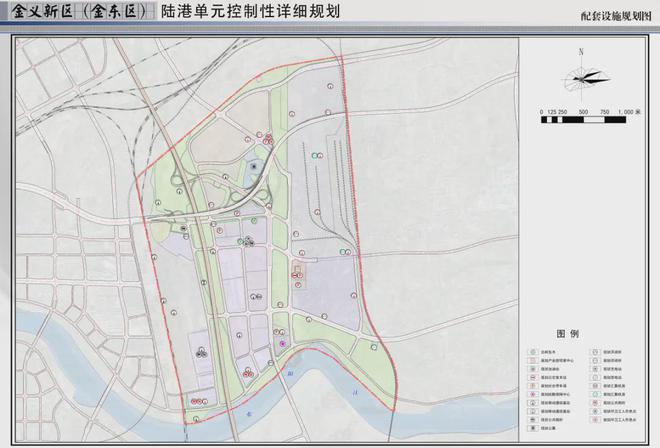The height and width of the screenshot is (448, 660).
Task: Click the magenta facility marker near the river
Action: [x=283, y=343]
